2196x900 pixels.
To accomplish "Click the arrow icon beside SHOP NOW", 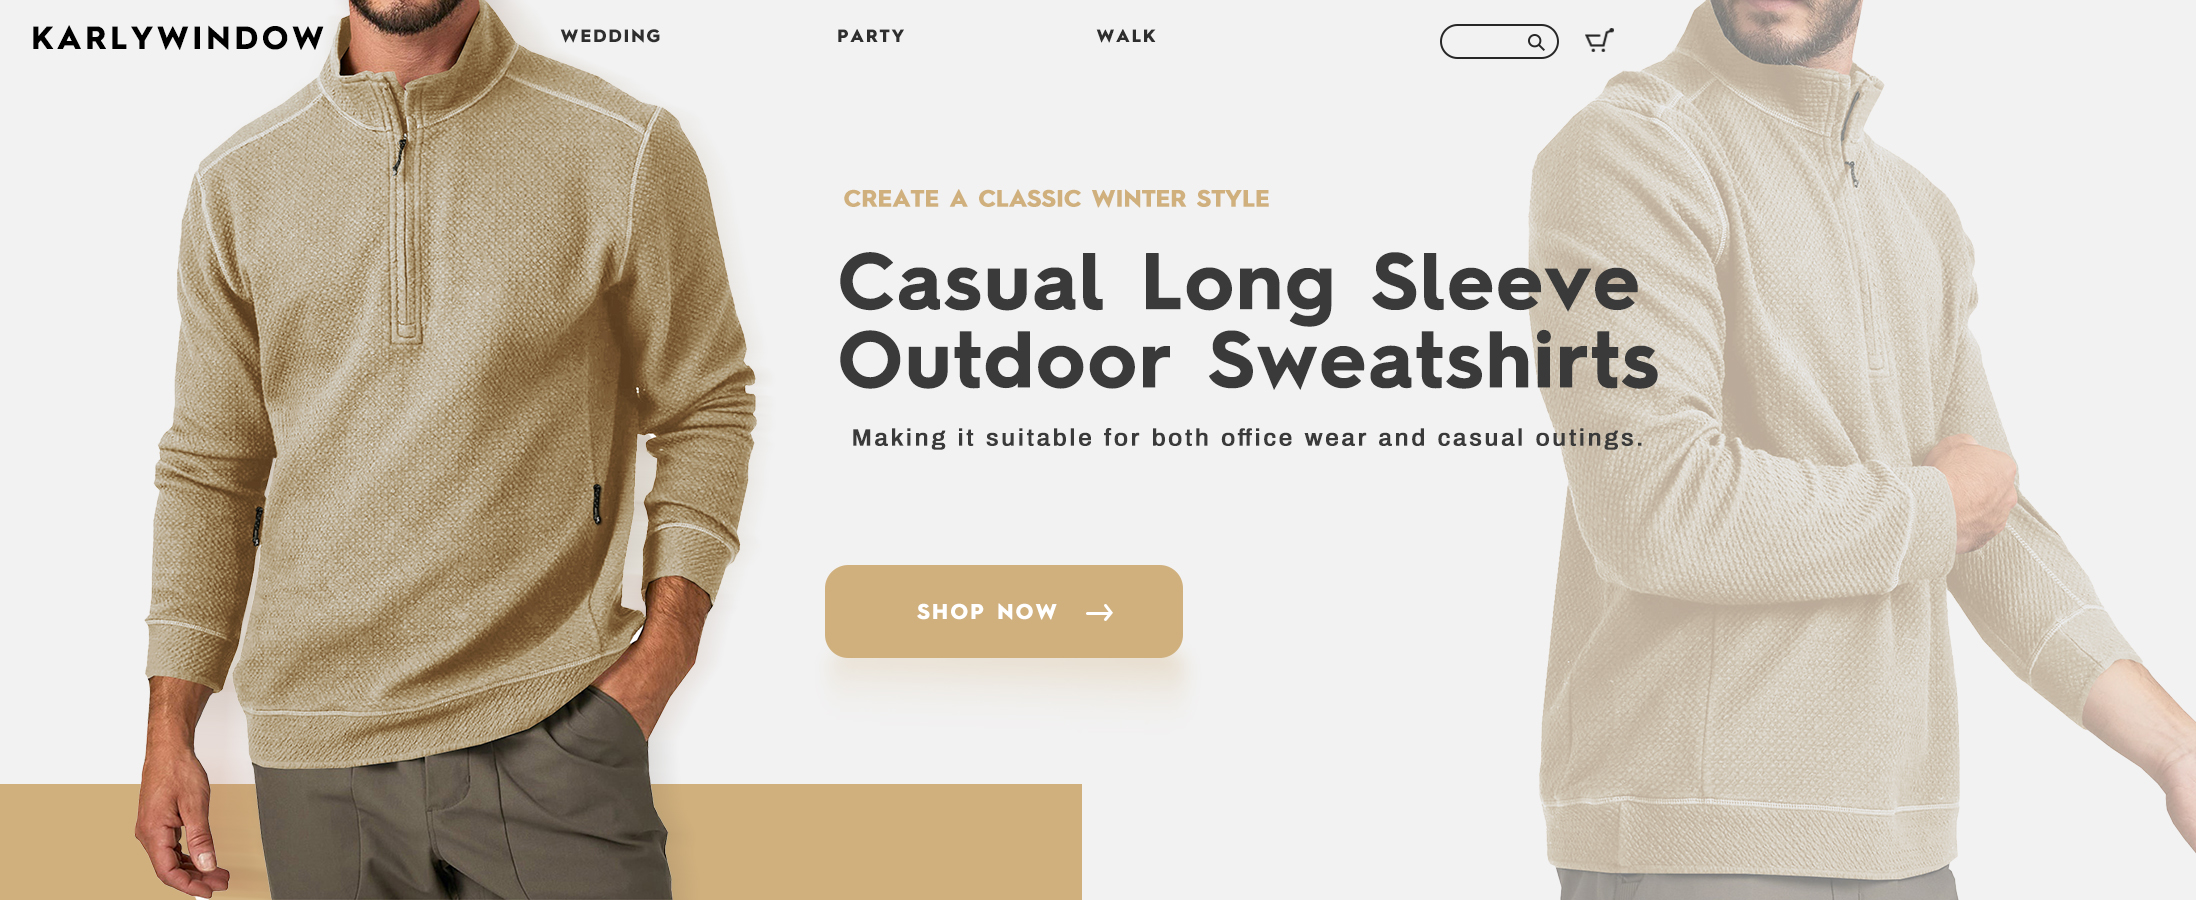I will click(1100, 612).
